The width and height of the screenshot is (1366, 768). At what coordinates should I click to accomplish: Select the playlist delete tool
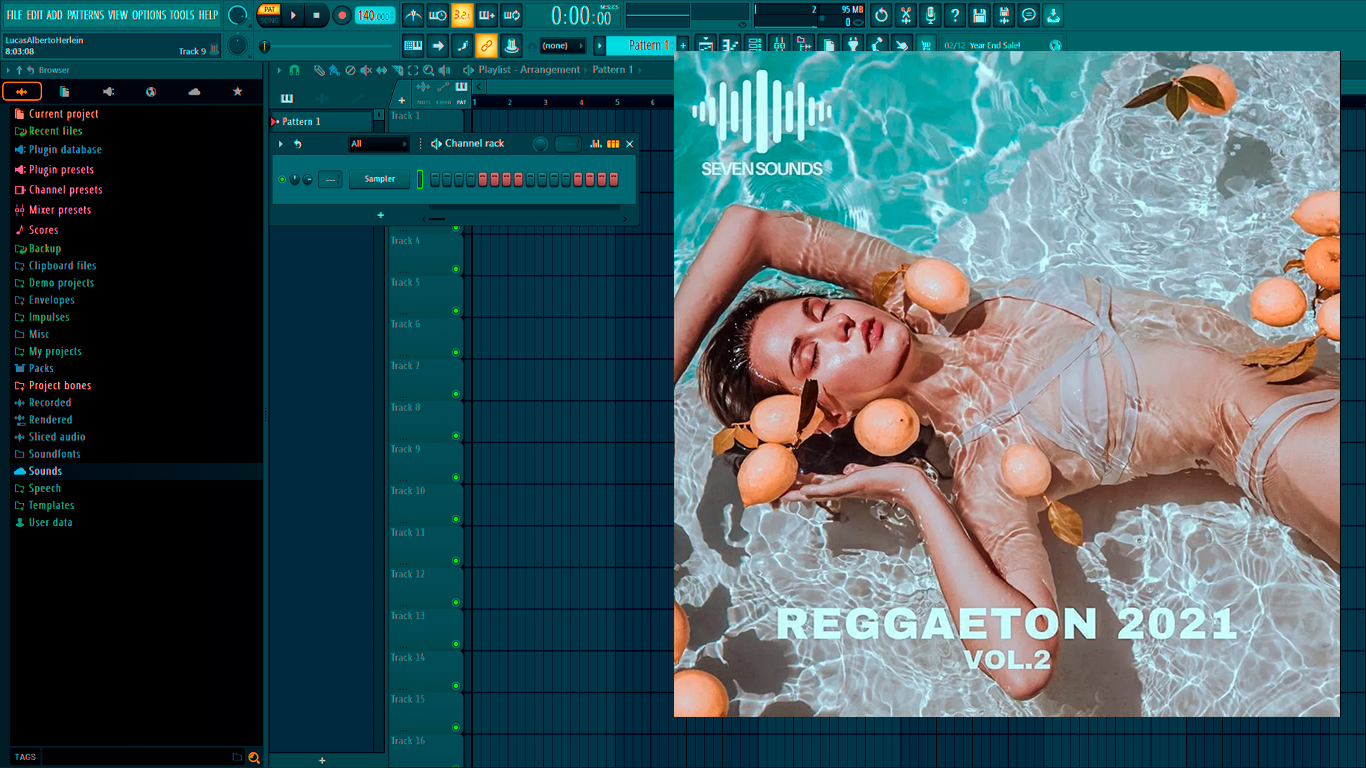(350, 70)
